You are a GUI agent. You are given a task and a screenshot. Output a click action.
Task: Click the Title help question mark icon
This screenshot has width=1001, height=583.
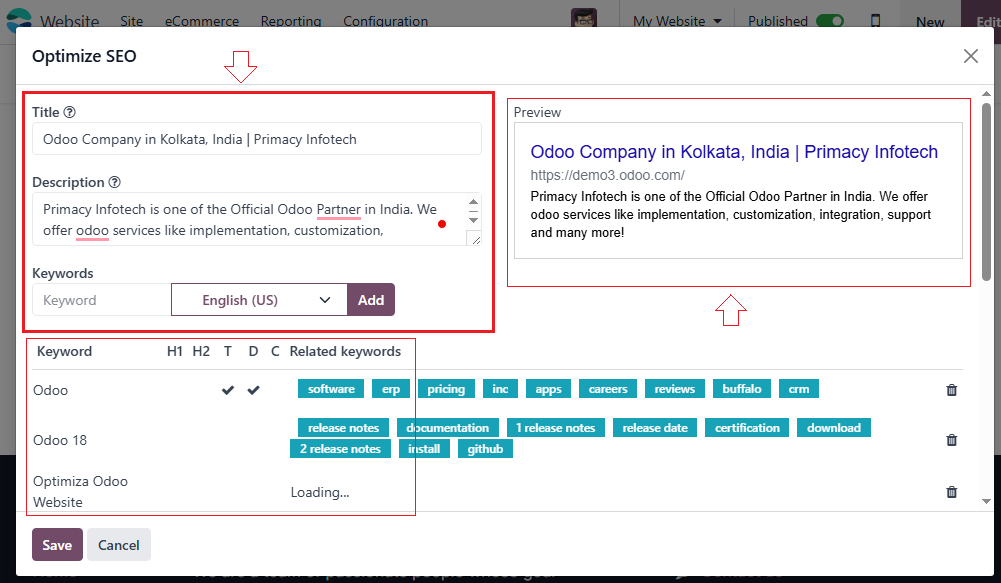(x=67, y=111)
